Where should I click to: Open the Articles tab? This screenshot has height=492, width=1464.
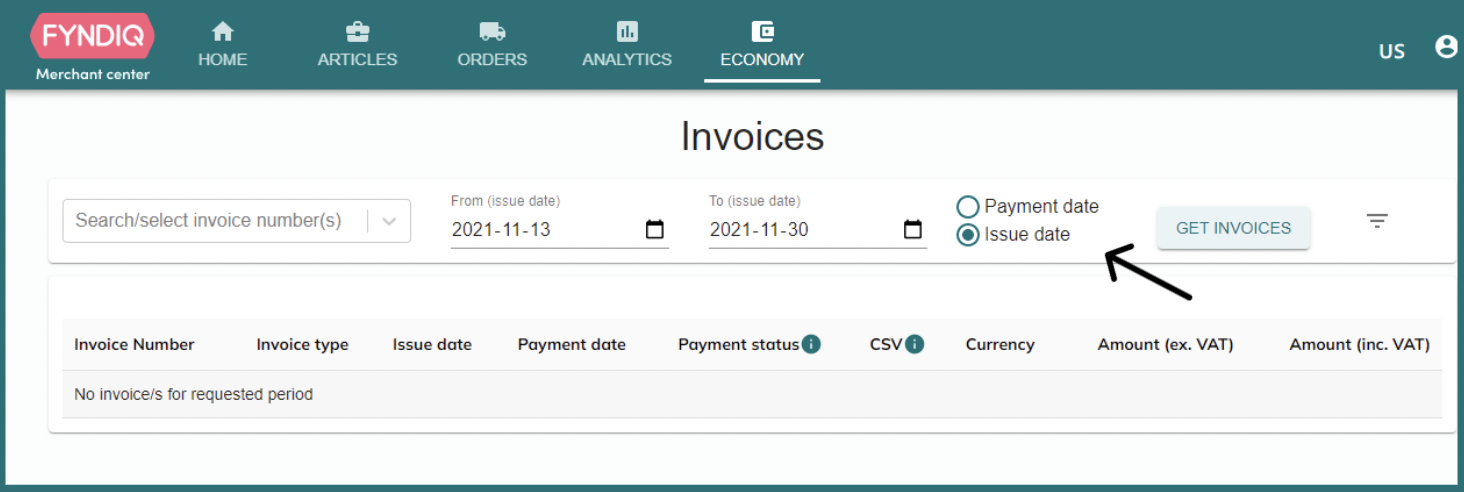pyautogui.click(x=357, y=45)
